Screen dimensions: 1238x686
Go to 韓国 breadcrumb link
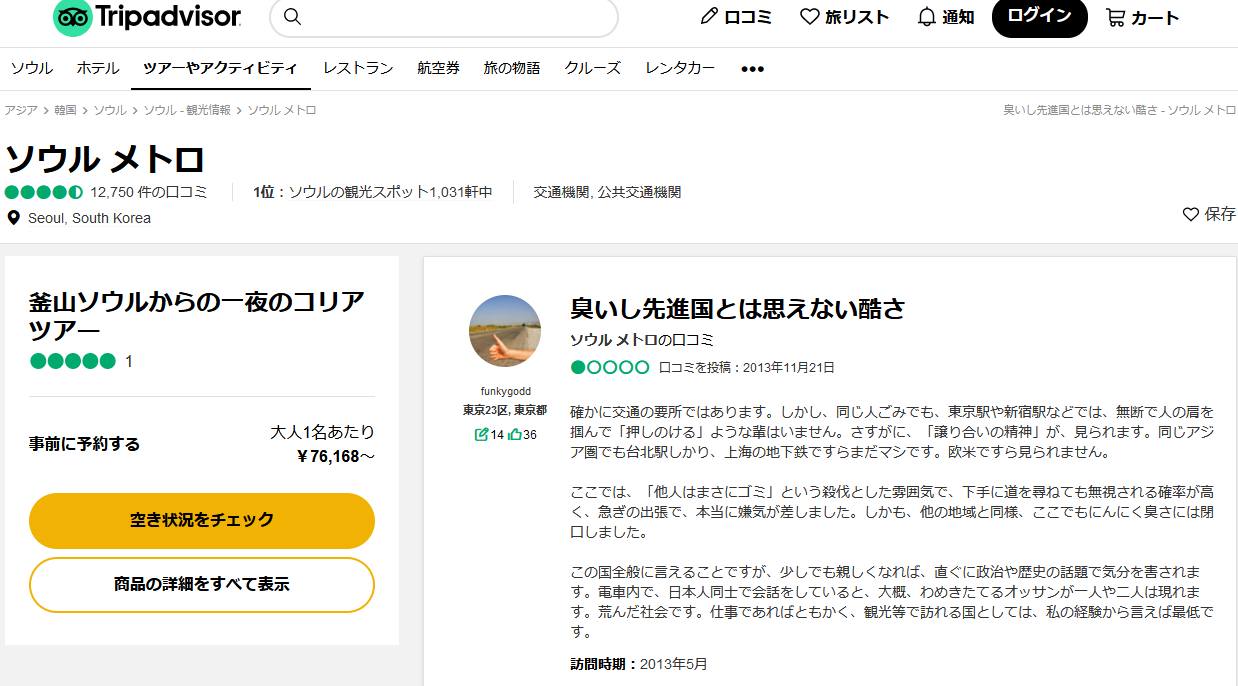point(66,110)
